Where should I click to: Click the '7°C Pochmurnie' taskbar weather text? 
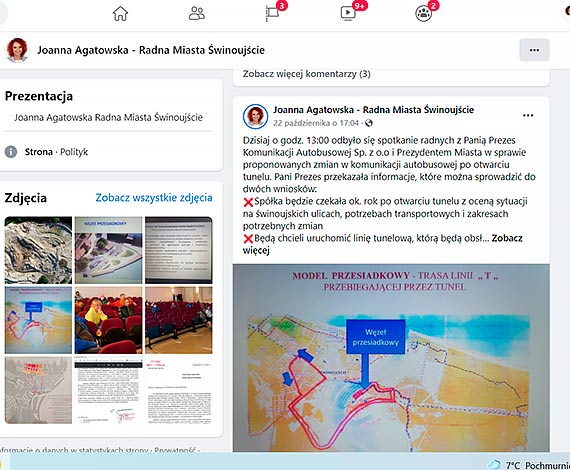538,465
